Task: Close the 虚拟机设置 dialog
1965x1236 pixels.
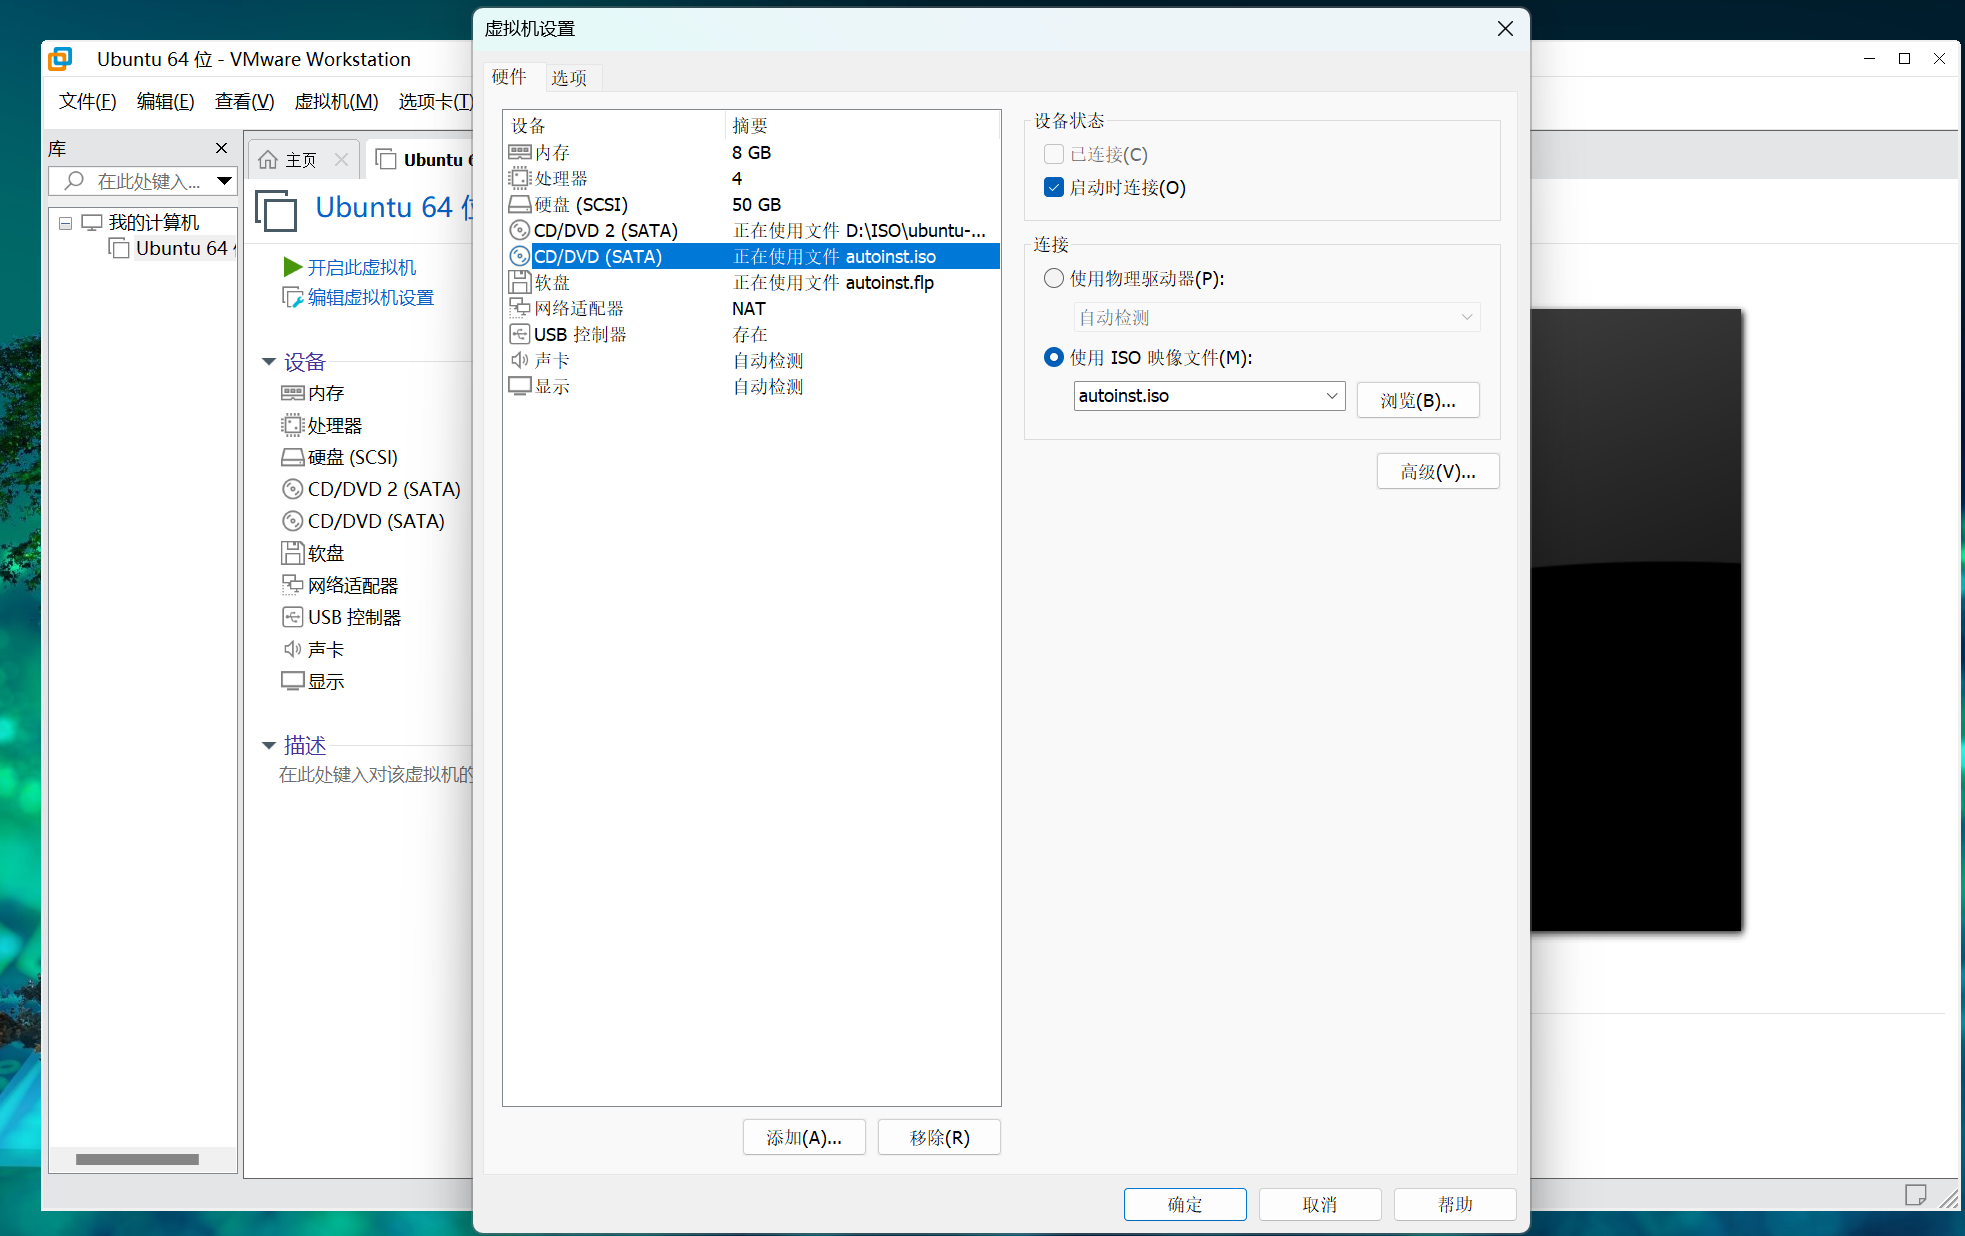Action: pos(1505,29)
